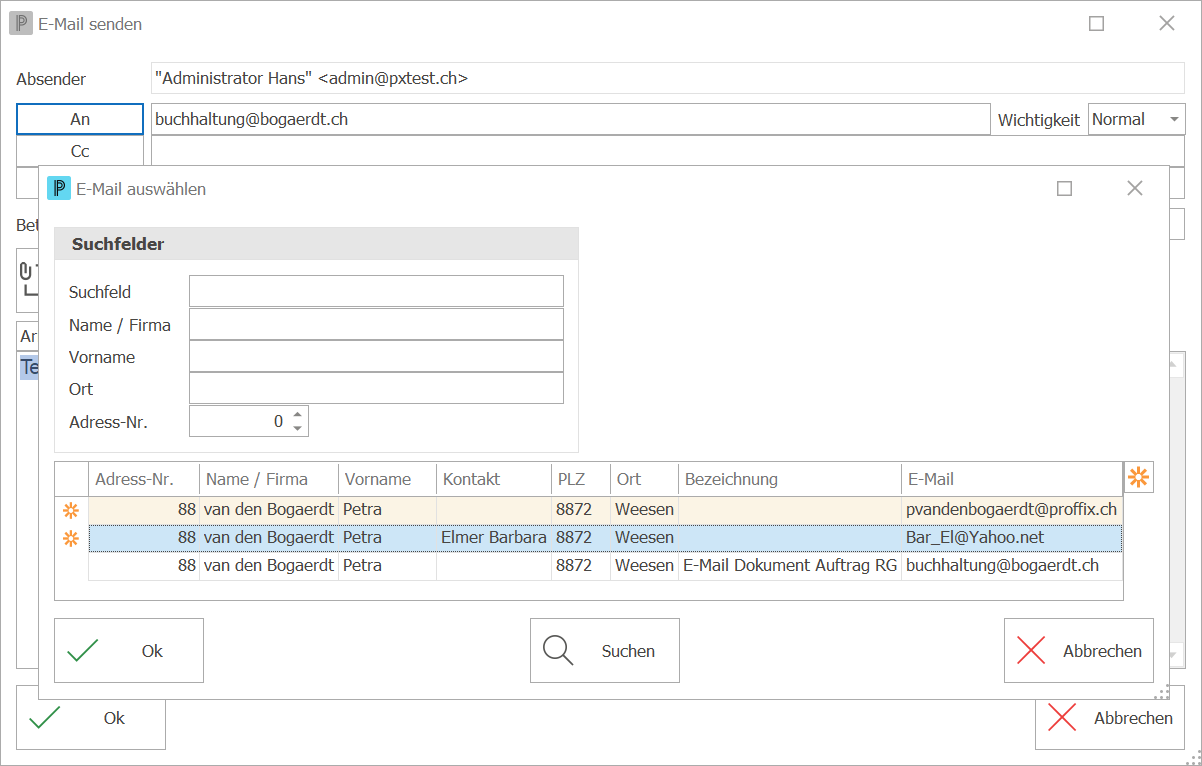The width and height of the screenshot is (1202, 766).
Task: Click Kontakt cell Elmer Barbara
Action: coord(494,538)
